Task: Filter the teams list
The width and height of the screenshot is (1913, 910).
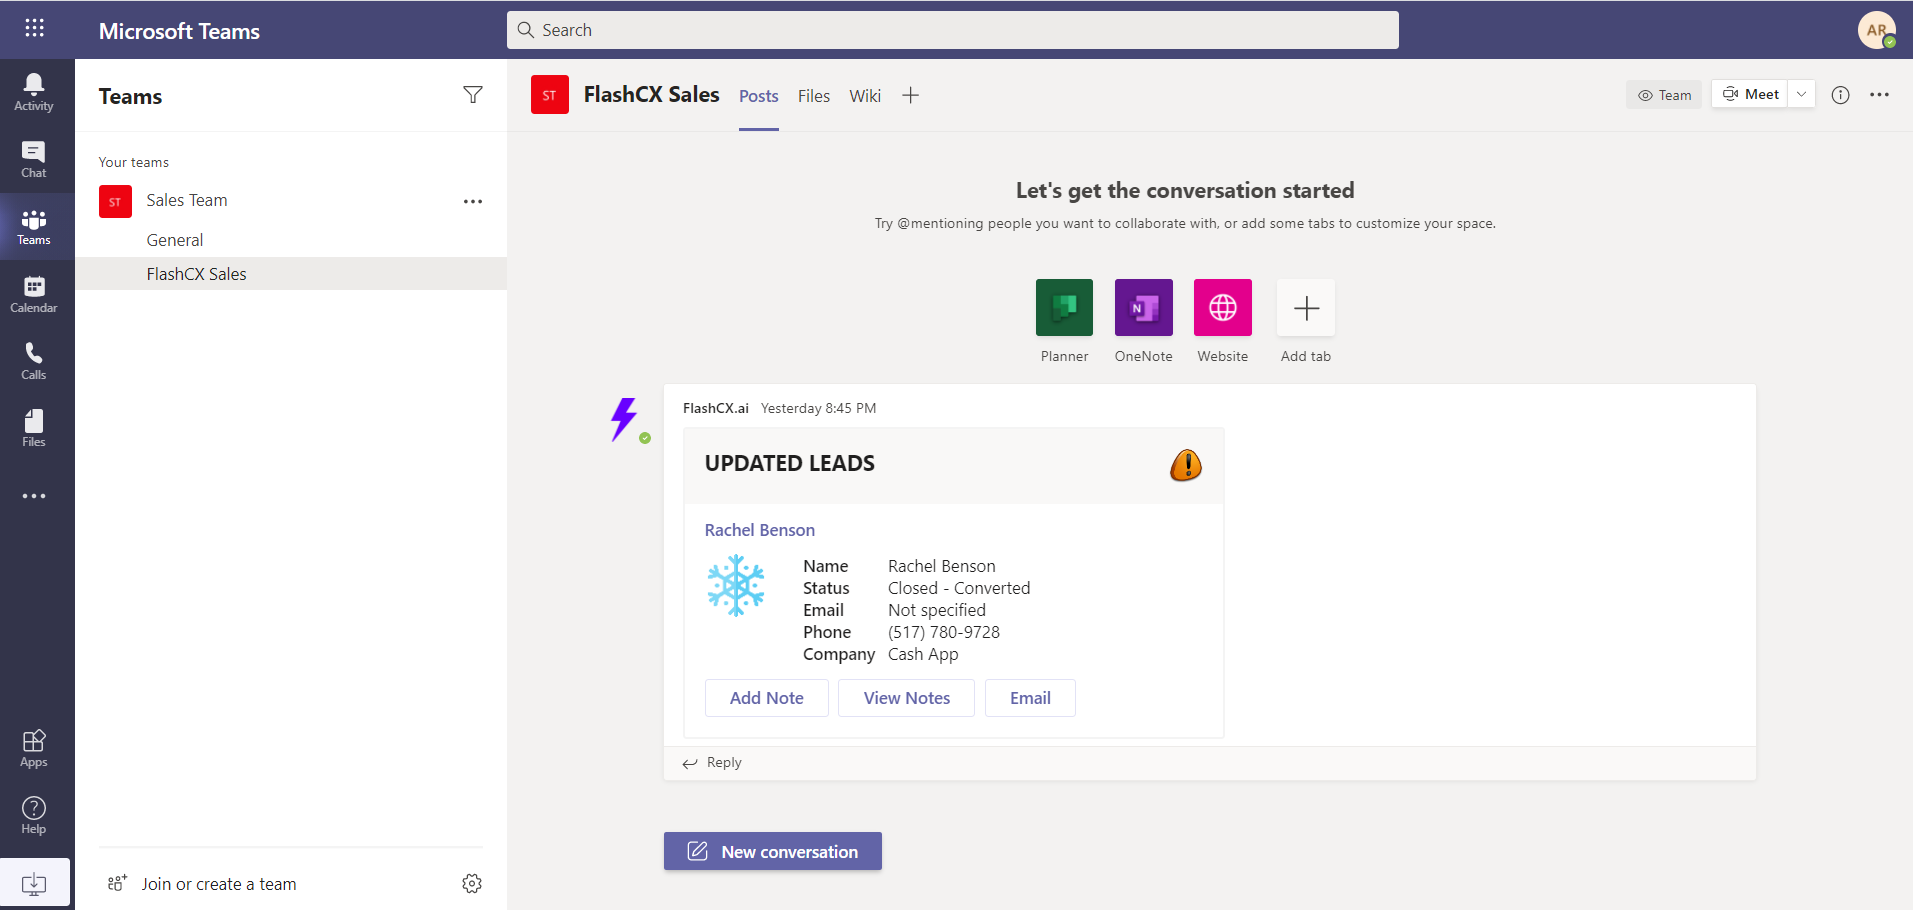Action: coord(473,95)
